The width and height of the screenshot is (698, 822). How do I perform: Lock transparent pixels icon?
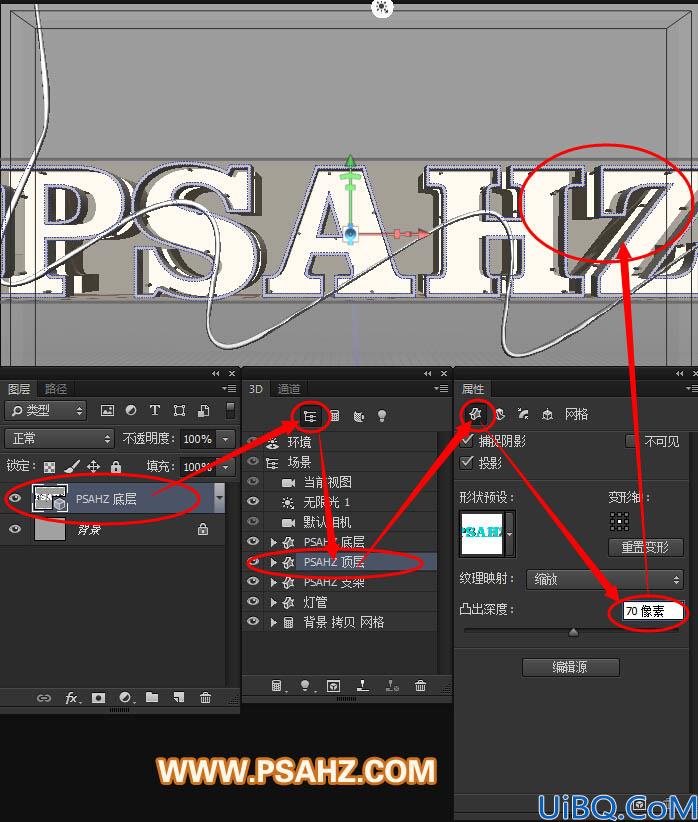pos(49,467)
